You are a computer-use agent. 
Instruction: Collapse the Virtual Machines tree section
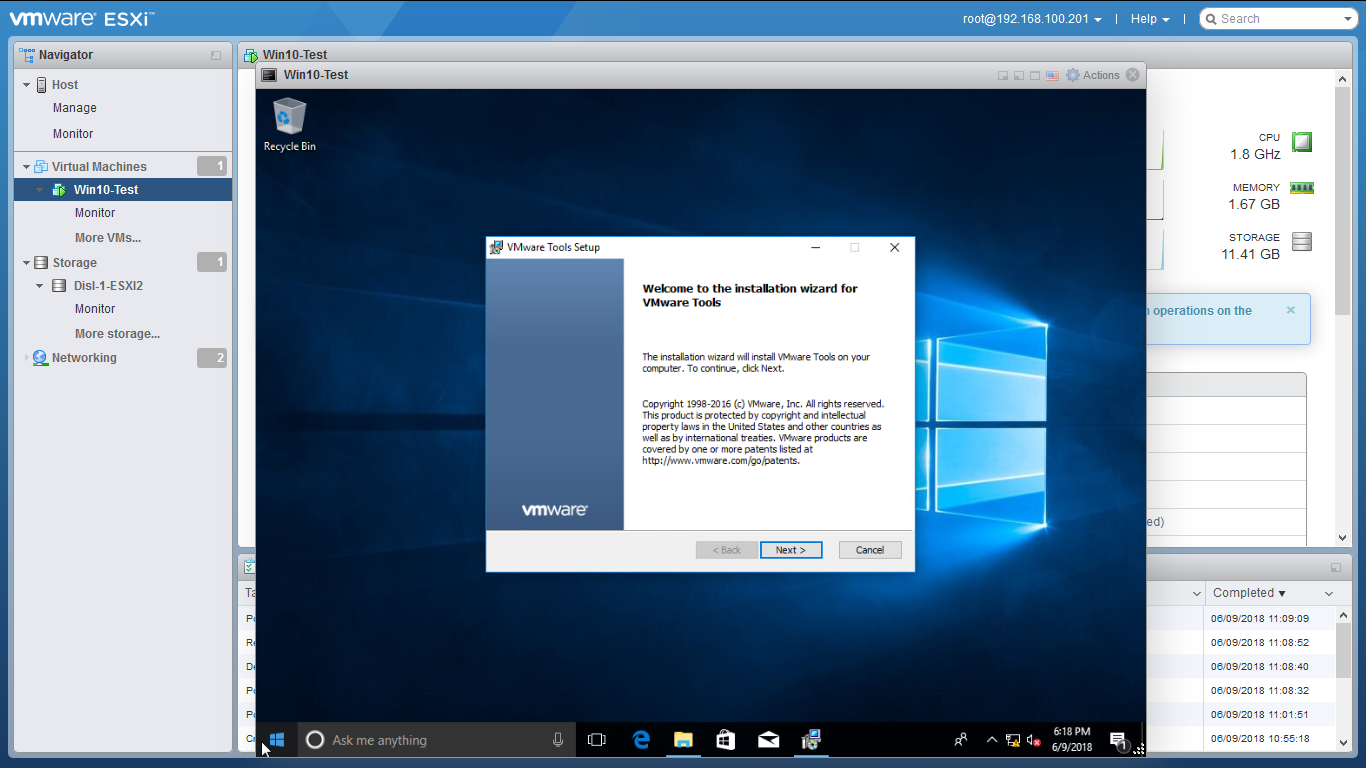(27, 167)
